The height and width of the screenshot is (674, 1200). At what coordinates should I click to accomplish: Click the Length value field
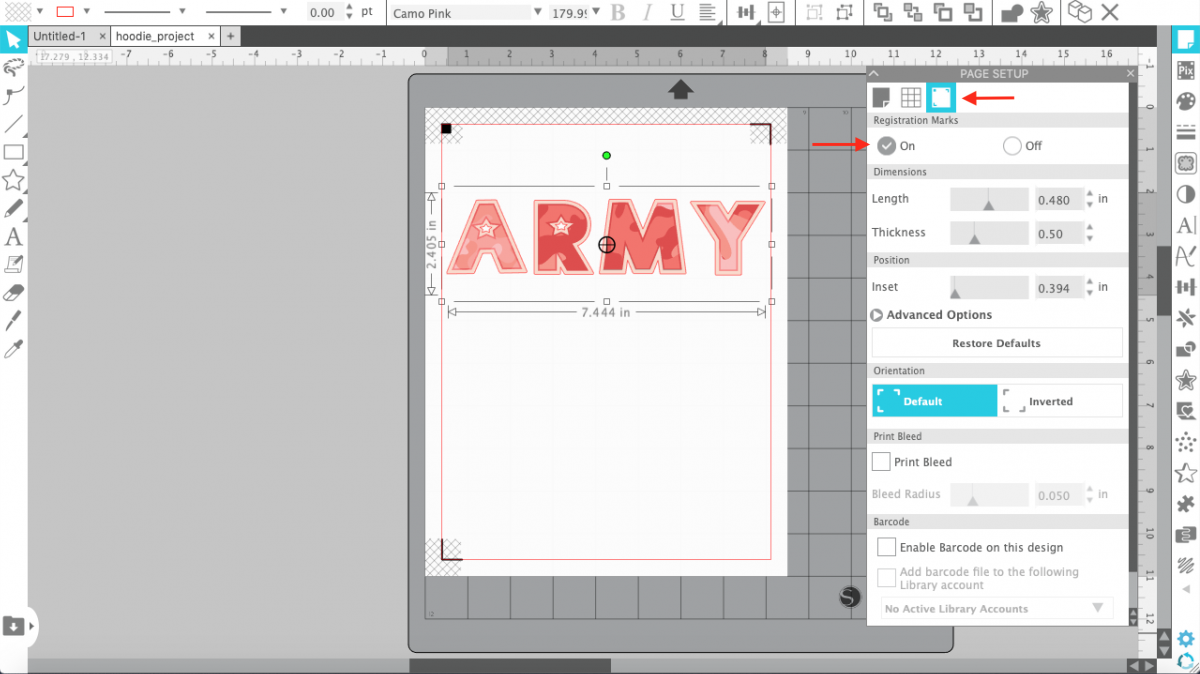click(1058, 199)
